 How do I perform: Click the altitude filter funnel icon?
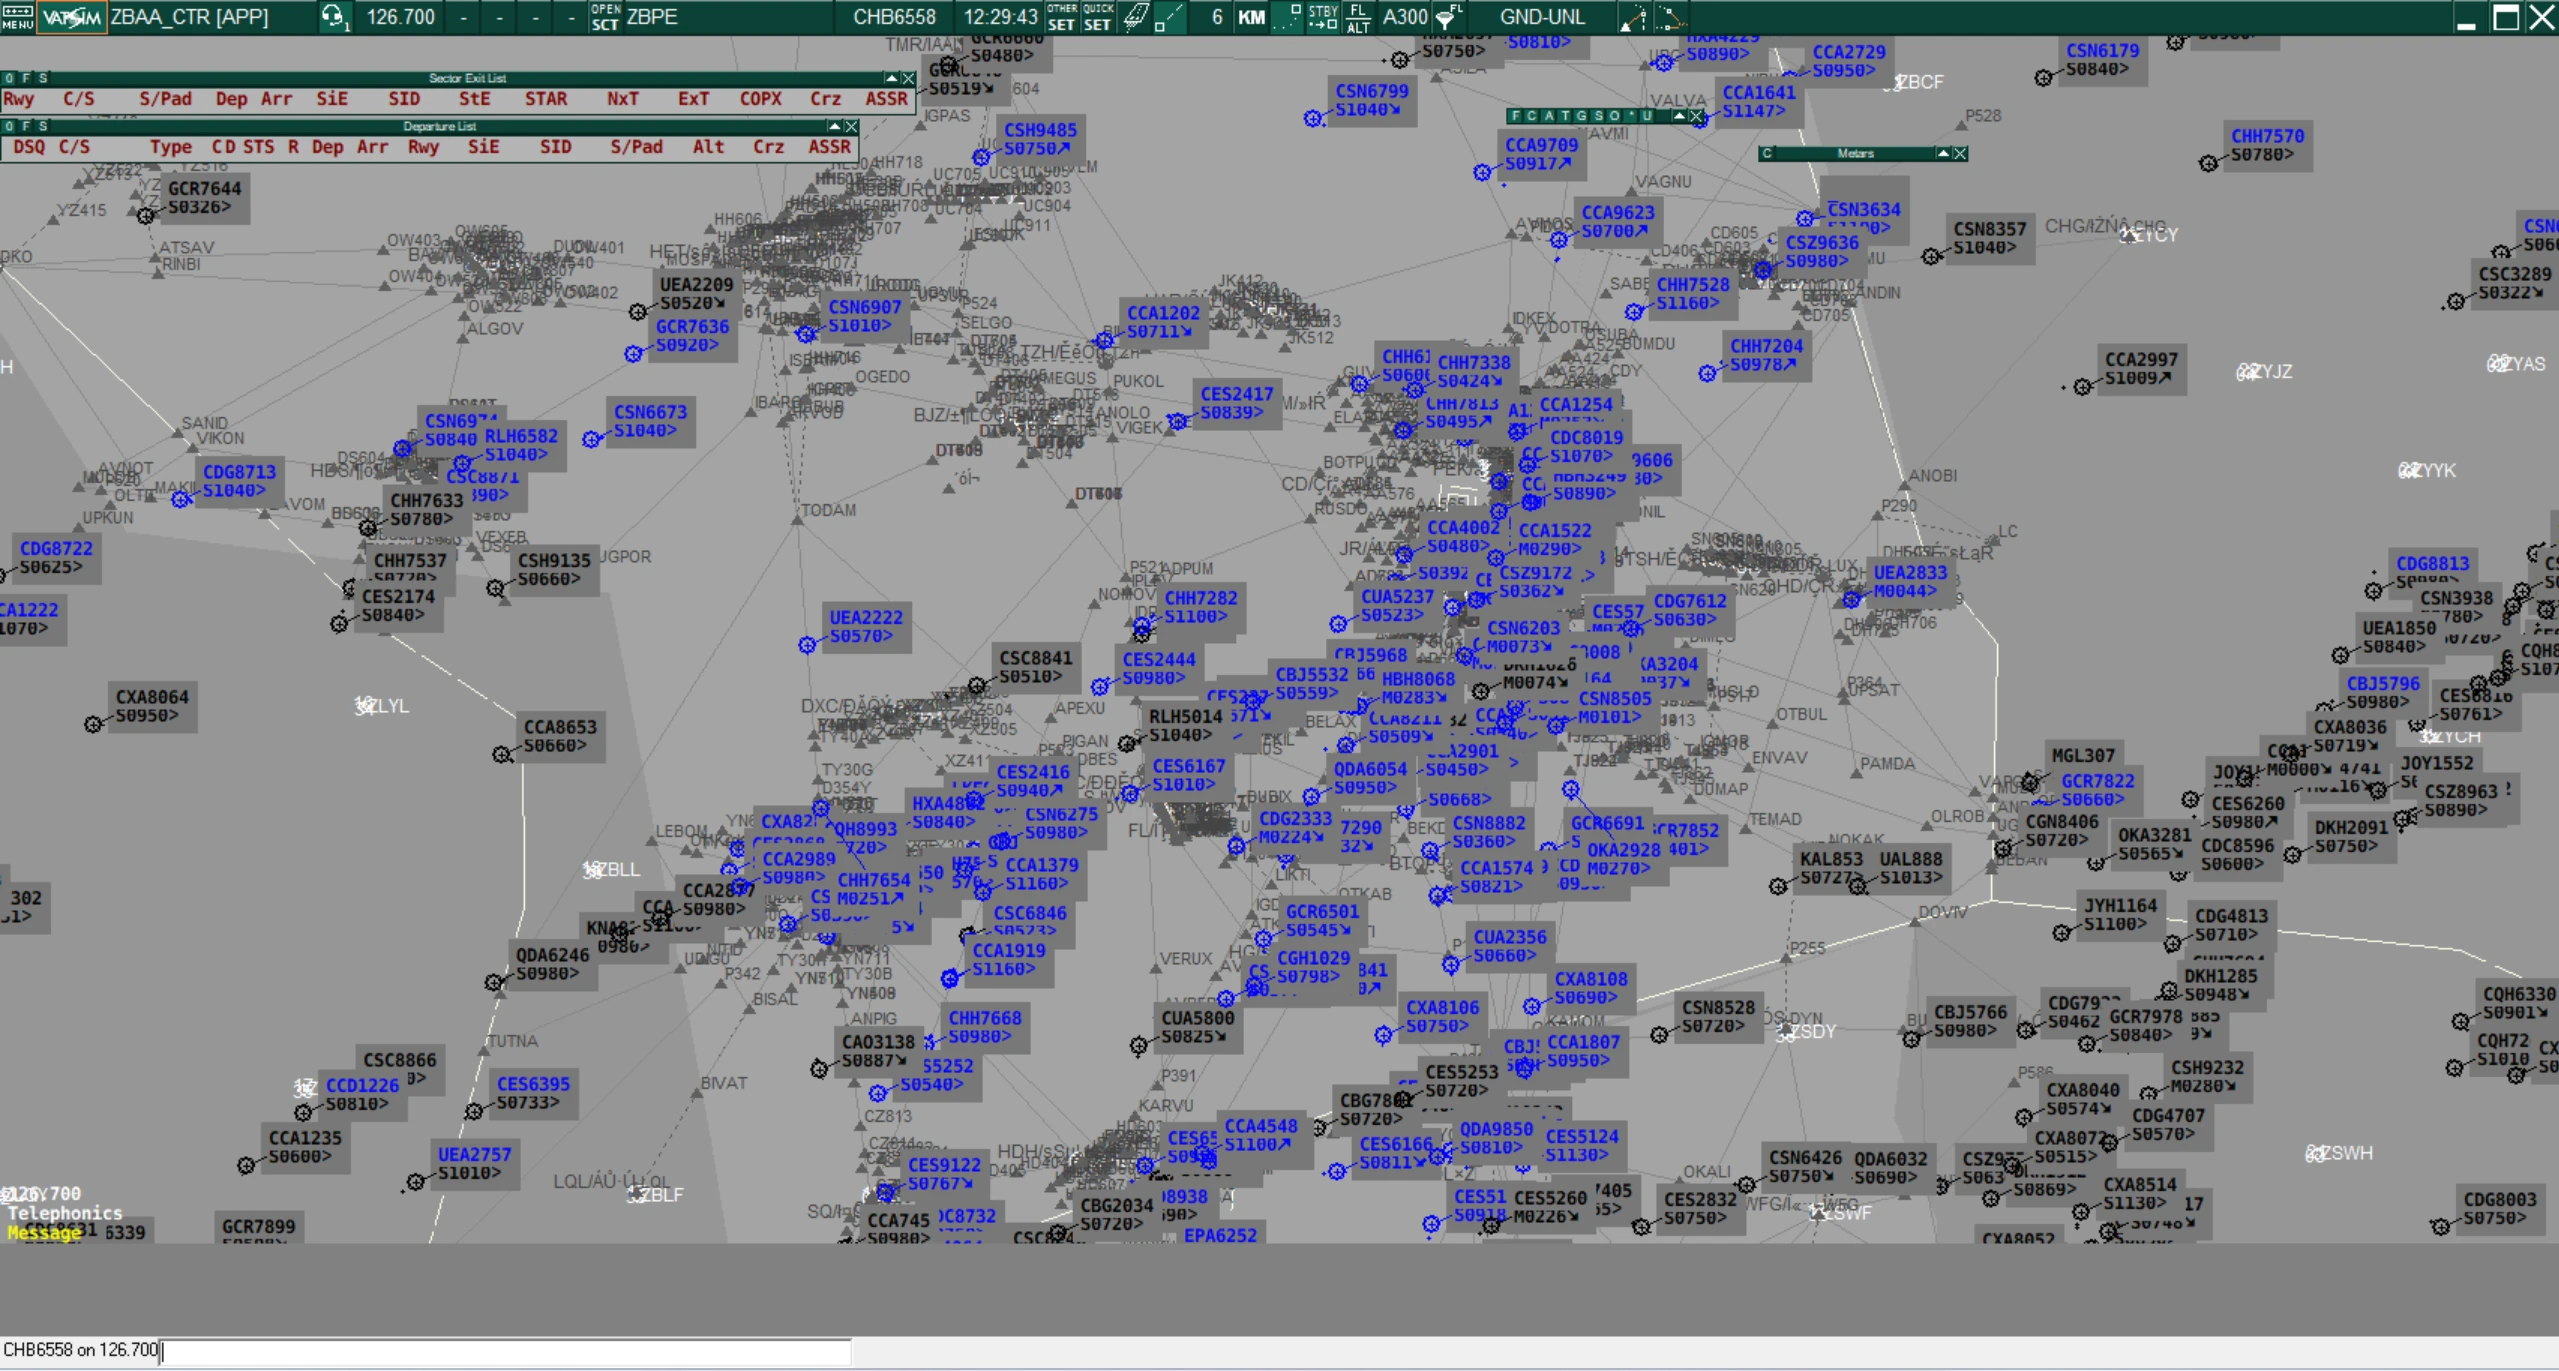click(x=1448, y=17)
